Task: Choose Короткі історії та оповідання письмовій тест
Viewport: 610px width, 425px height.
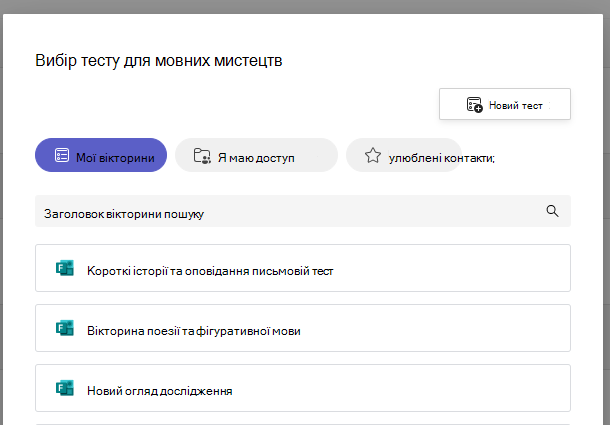Action: coord(303,268)
